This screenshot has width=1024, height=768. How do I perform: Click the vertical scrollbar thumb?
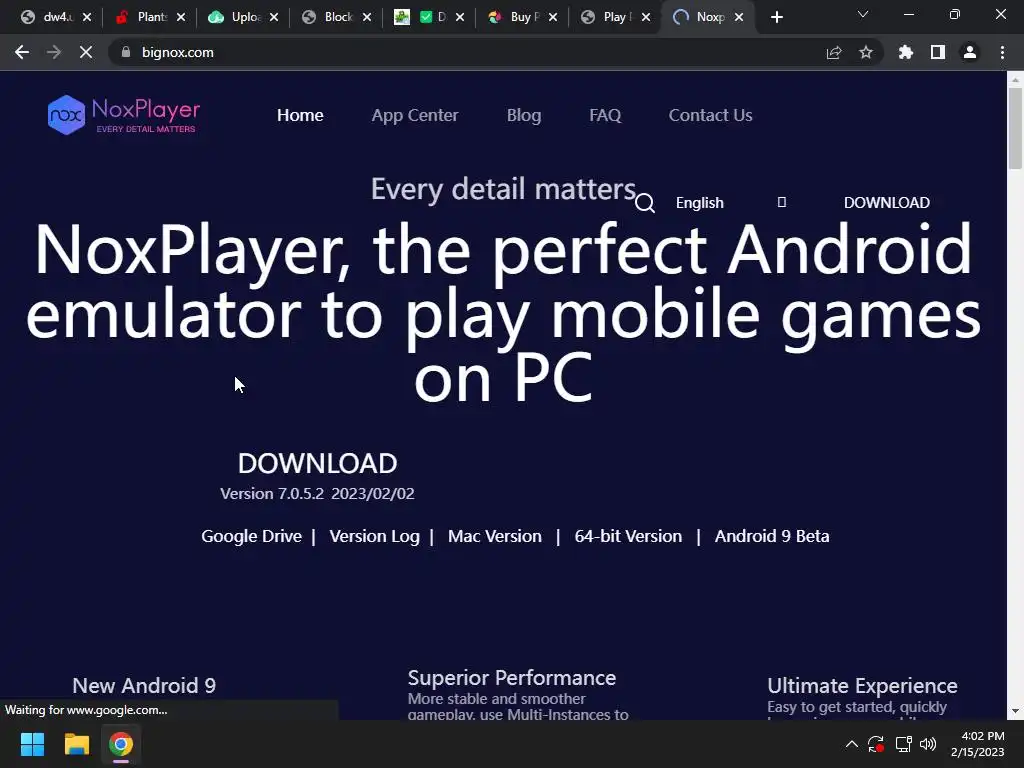tap(1015, 128)
